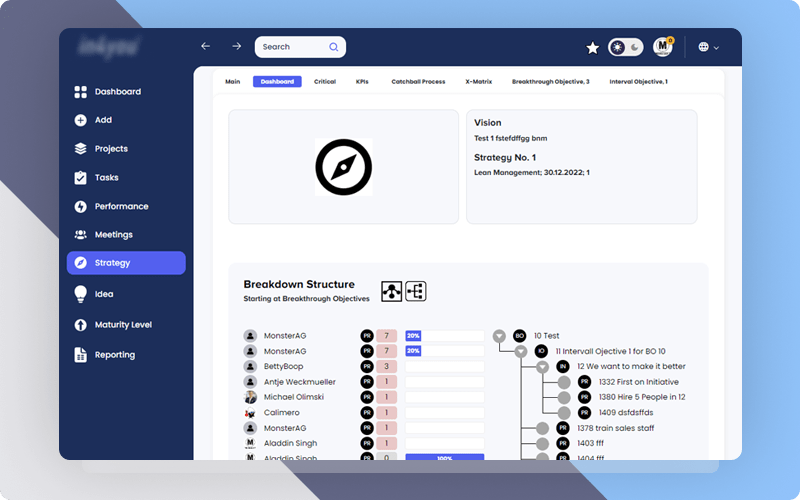The height and width of the screenshot is (500, 800).
Task: Select the Strategy sidebar item
Action: 126,263
